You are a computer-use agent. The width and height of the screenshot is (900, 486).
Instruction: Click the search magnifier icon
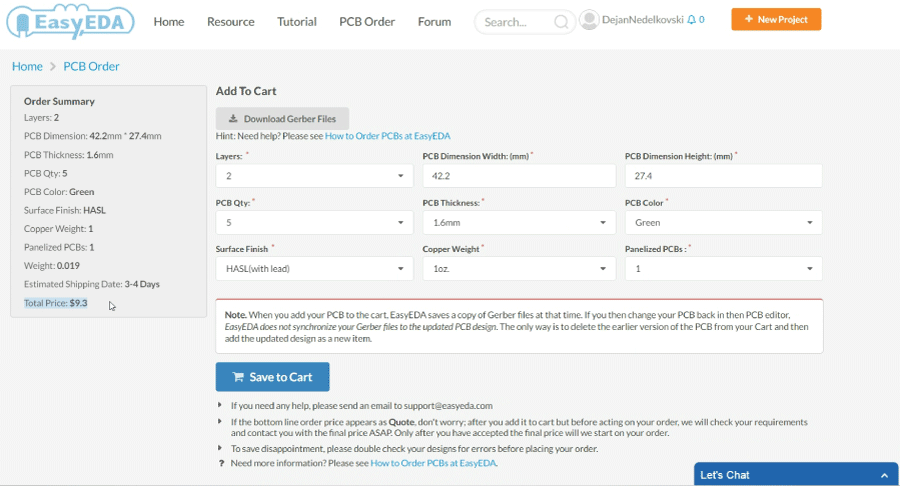[561, 22]
